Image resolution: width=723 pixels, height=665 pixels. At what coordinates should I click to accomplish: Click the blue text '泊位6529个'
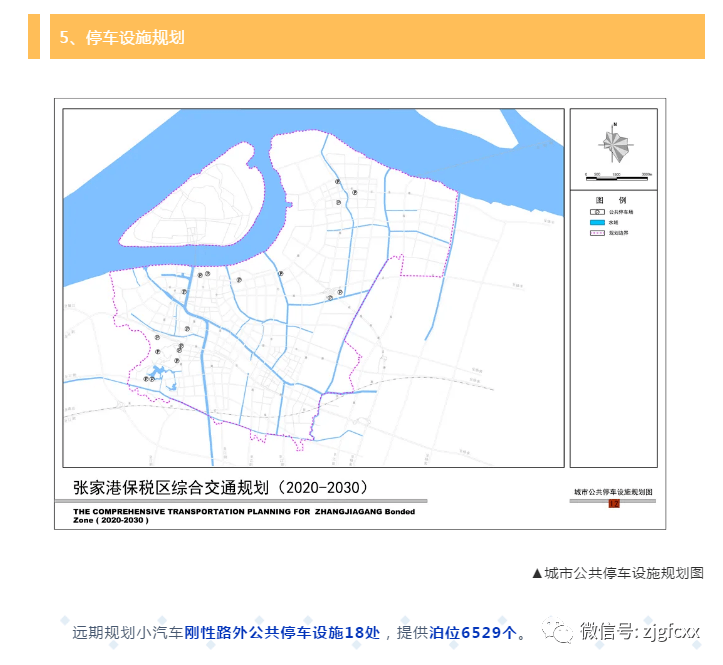[473, 632]
